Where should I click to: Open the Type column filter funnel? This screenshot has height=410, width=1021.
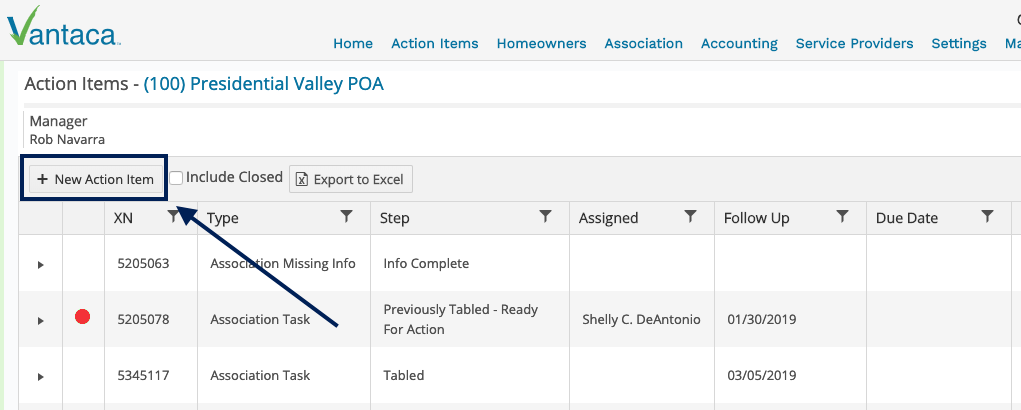346,217
